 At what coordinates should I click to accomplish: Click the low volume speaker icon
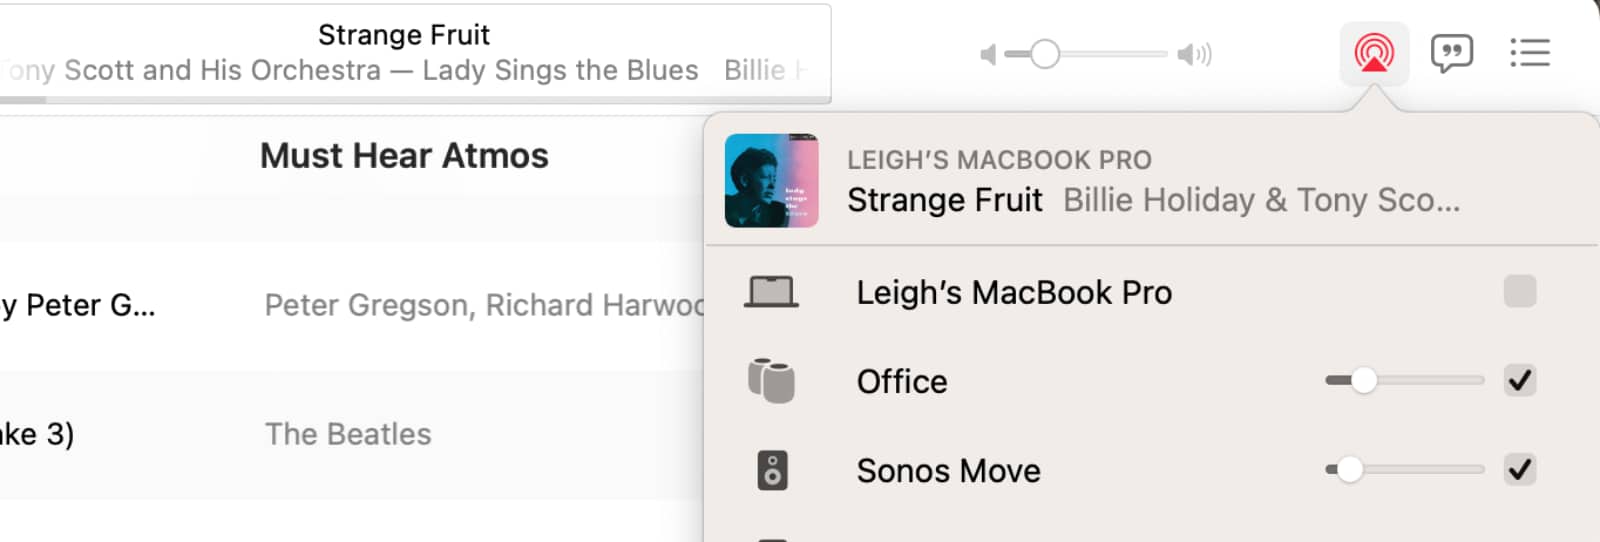pos(988,54)
